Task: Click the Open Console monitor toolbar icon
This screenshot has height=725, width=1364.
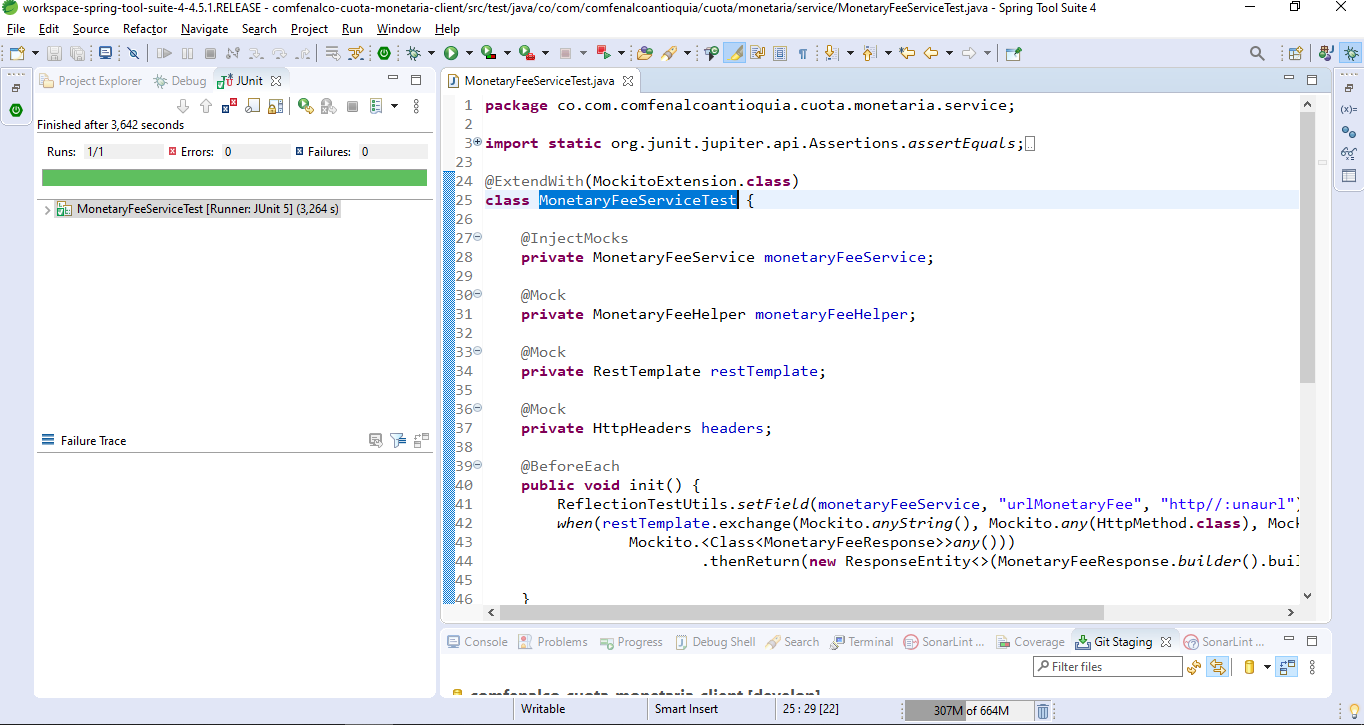Action: point(105,53)
